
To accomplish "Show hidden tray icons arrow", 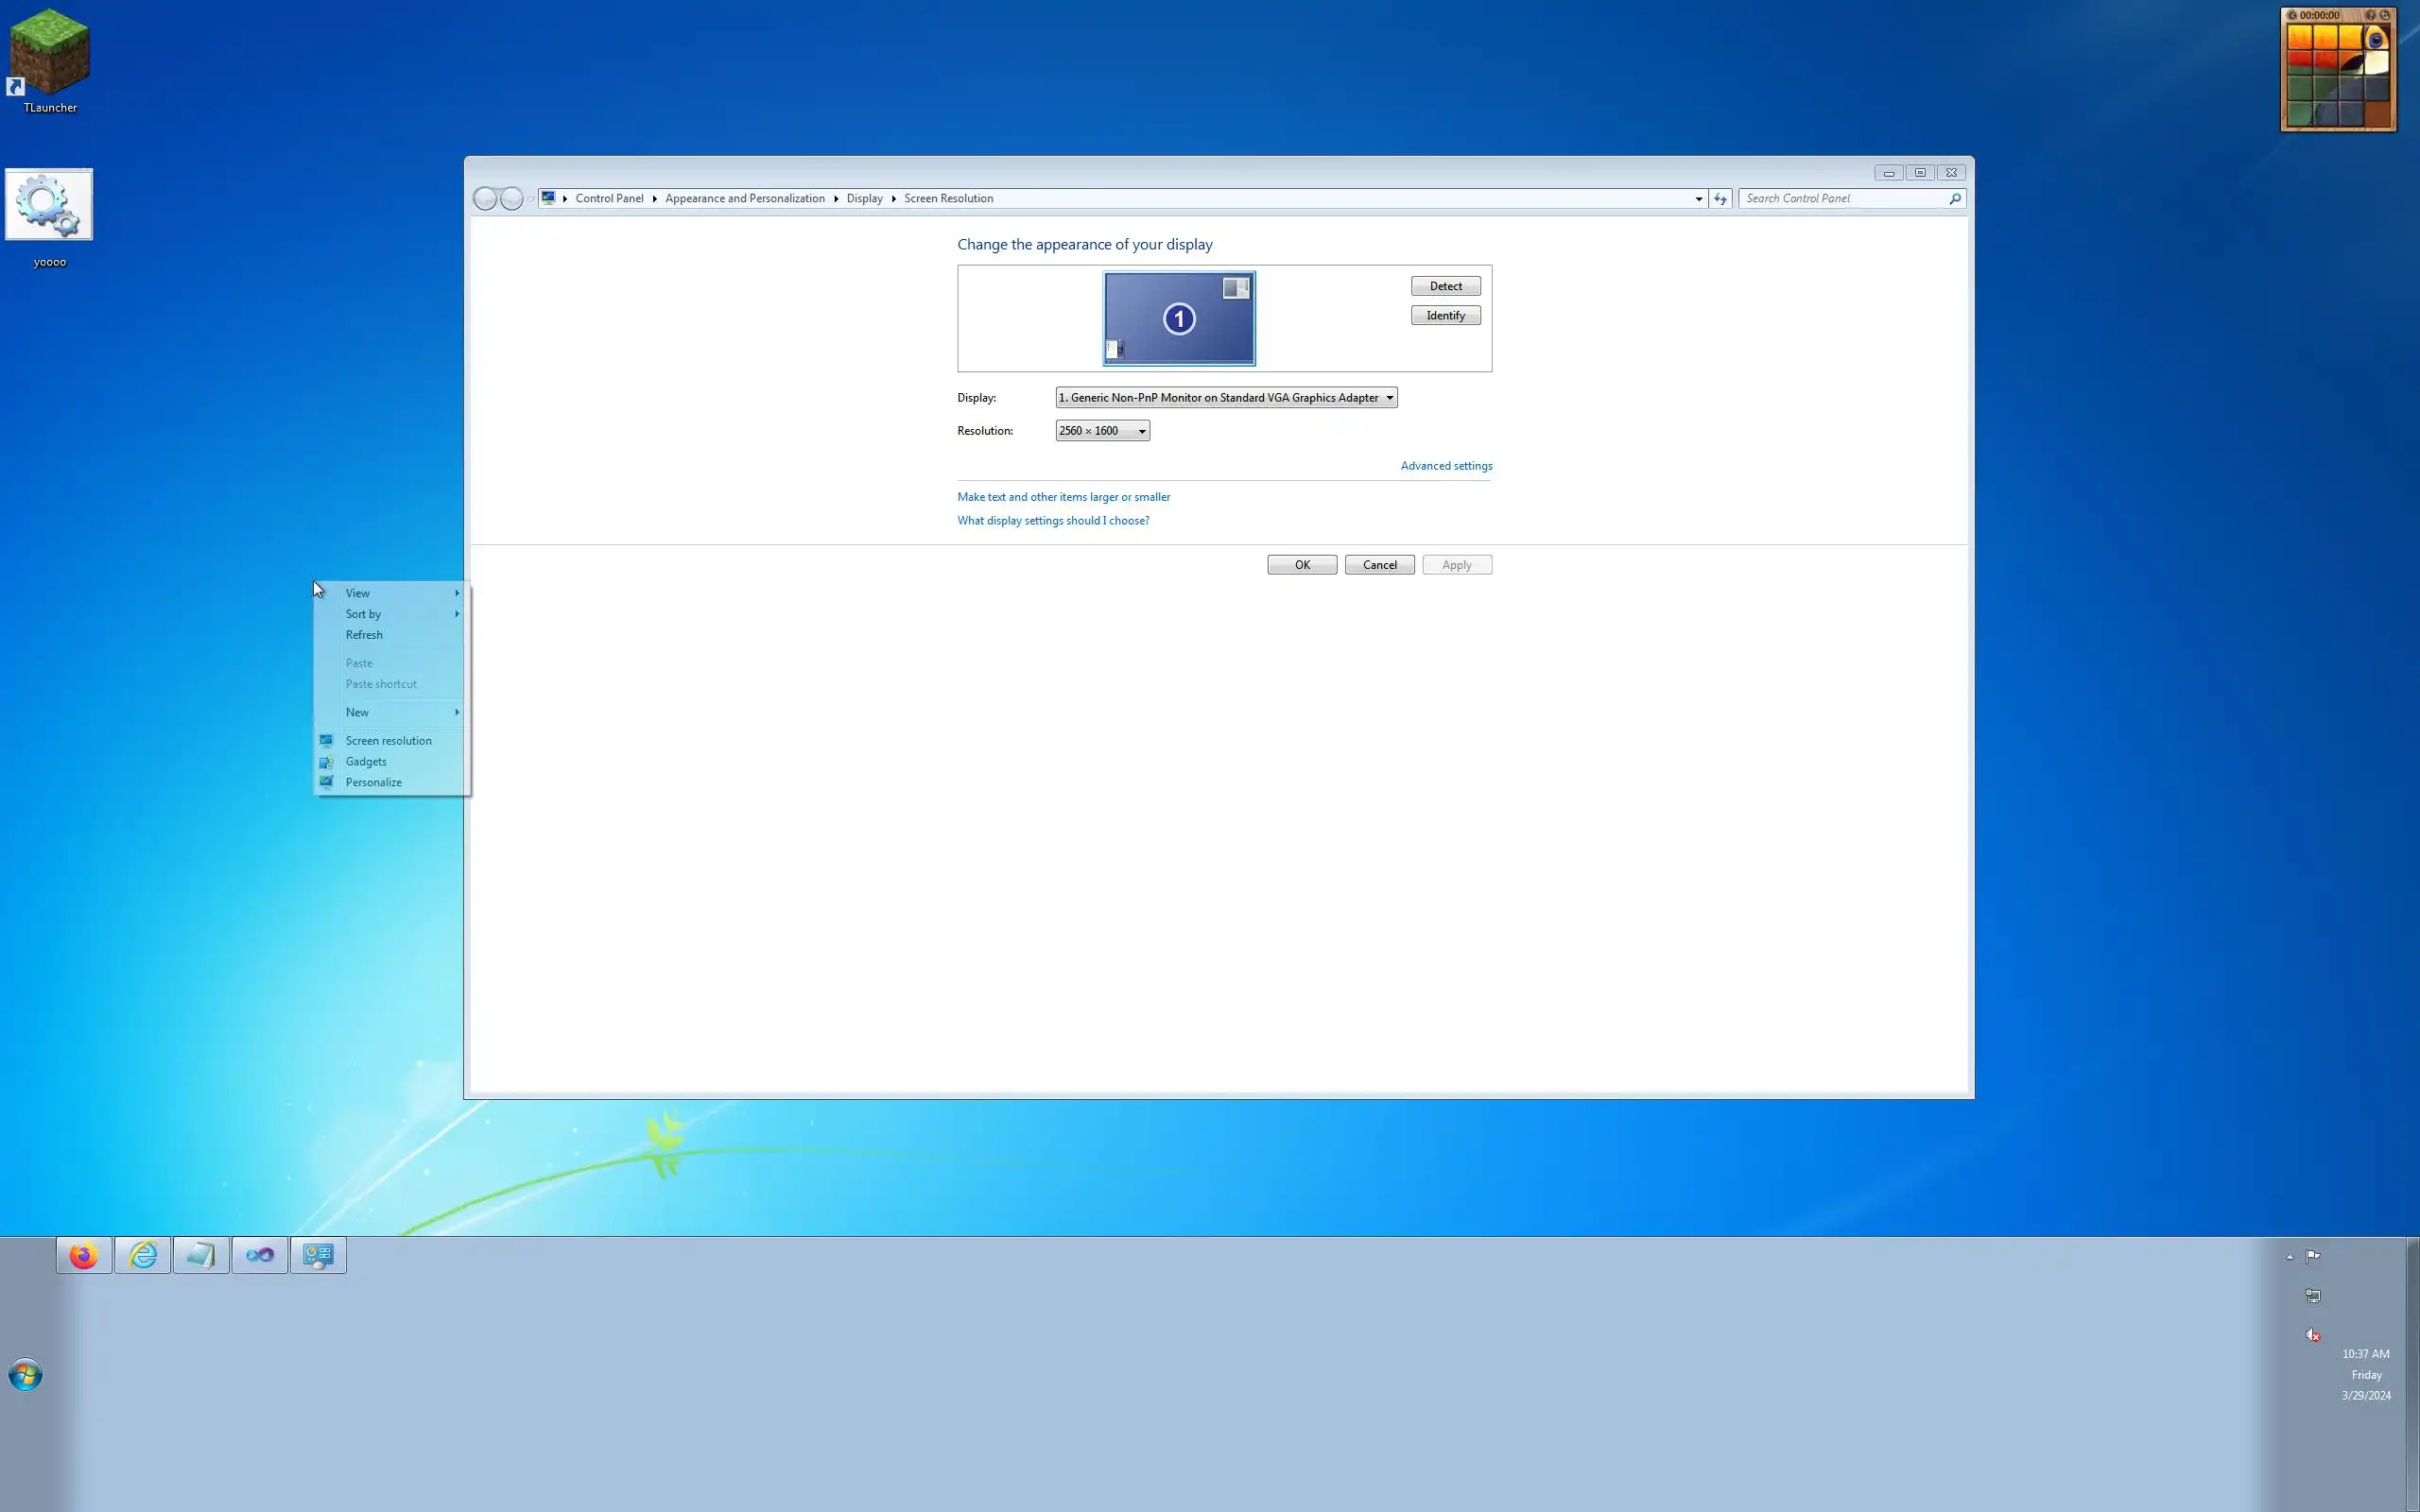I will point(2289,1257).
